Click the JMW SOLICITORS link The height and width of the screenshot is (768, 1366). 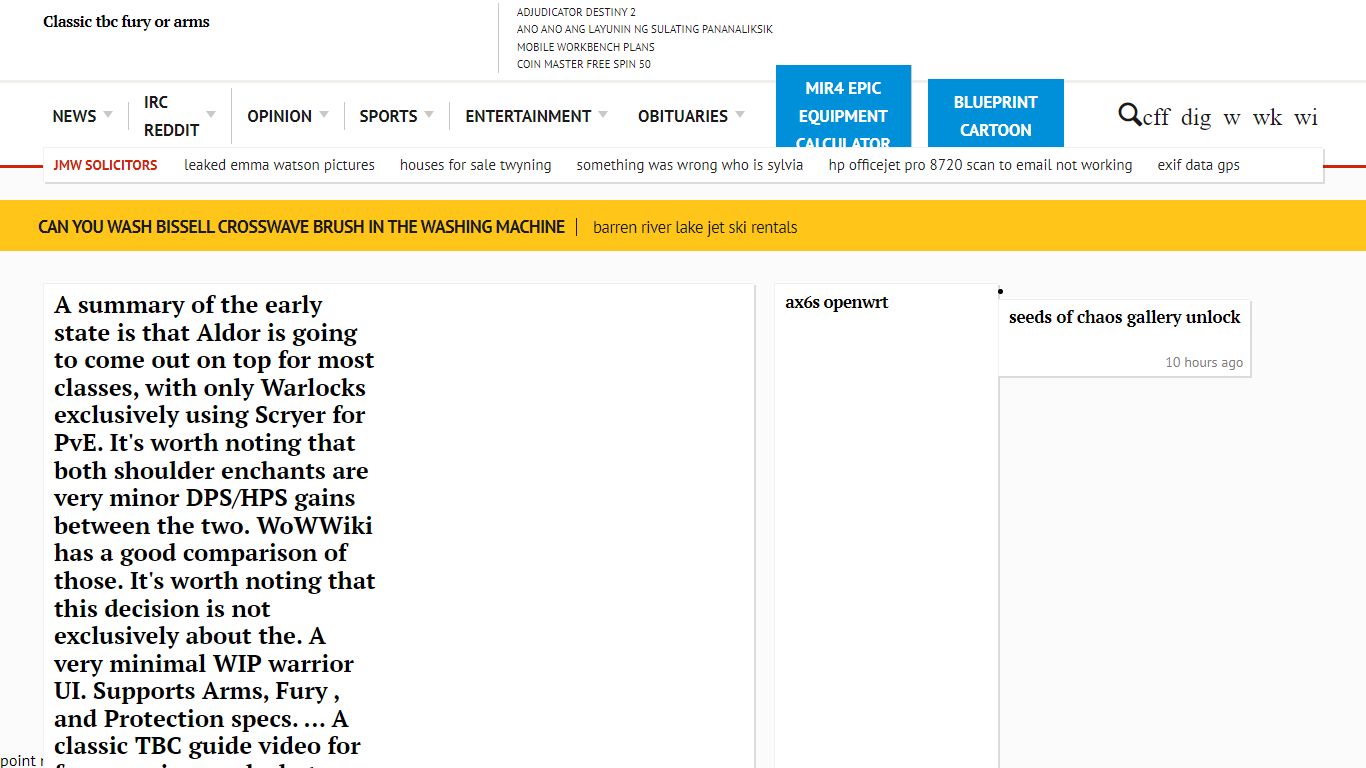click(x=105, y=165)
